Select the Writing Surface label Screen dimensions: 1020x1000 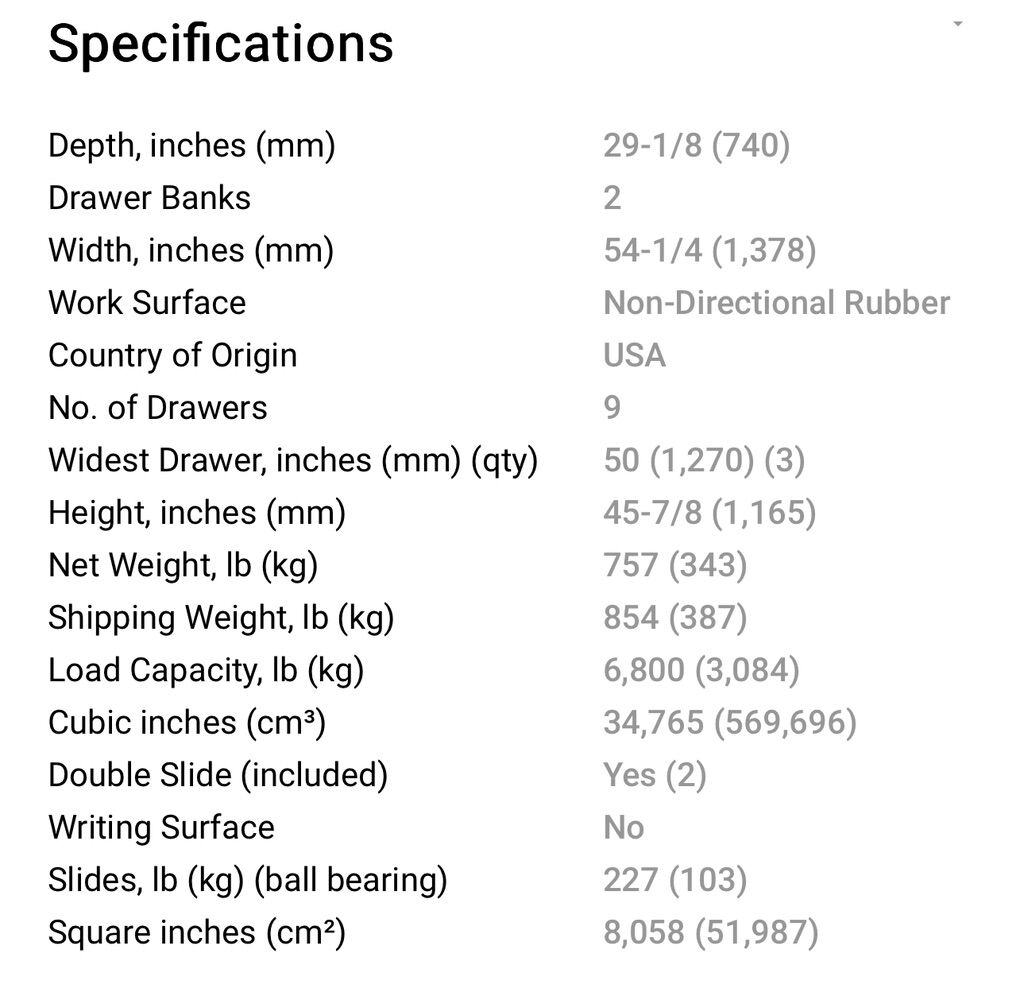[x=161, y=828]
